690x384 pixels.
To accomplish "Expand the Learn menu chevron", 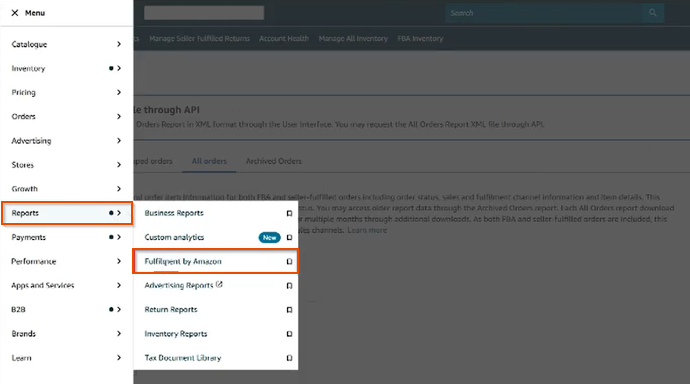I will [x=119, y=358].
